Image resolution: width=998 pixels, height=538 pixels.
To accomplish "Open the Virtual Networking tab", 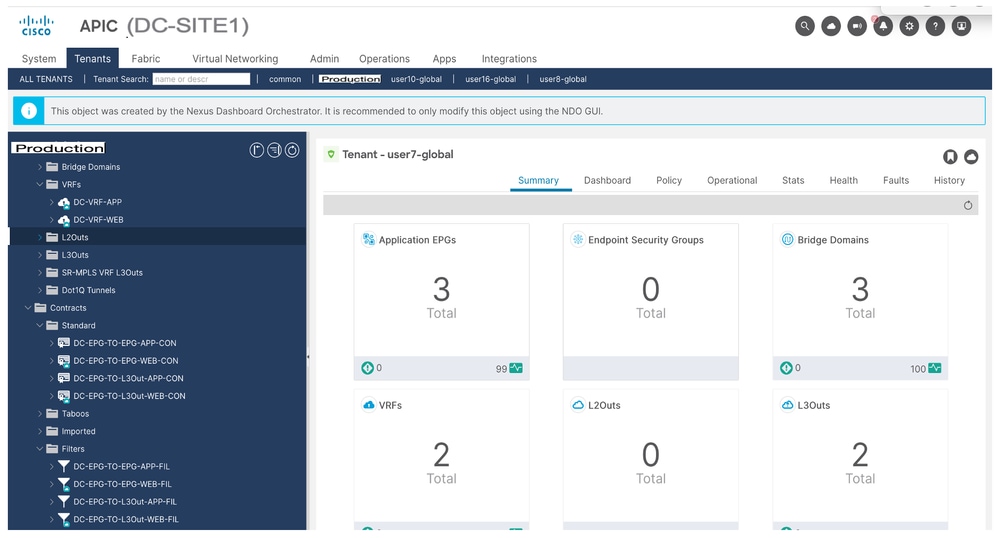I will click(235, 59).
